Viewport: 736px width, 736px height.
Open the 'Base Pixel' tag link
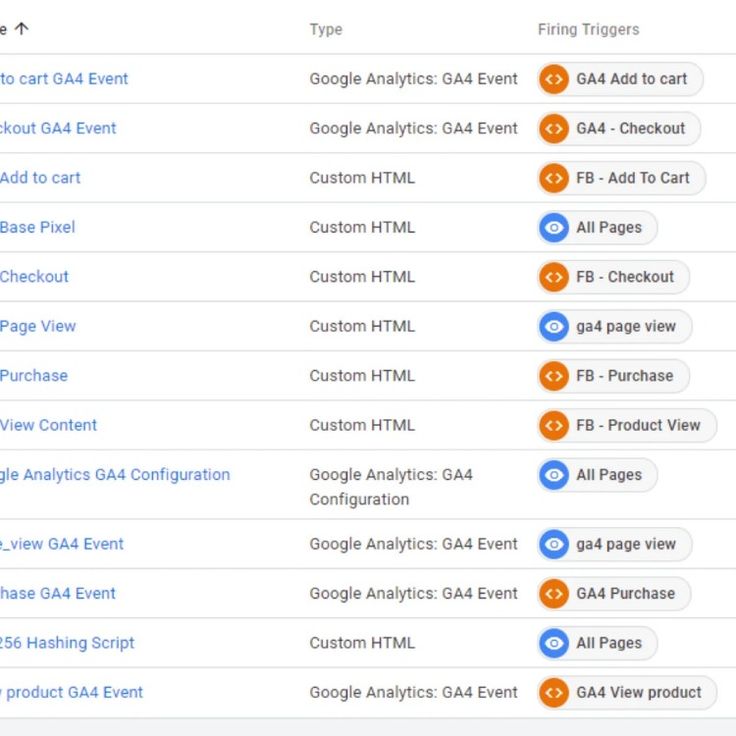point(38,227)
